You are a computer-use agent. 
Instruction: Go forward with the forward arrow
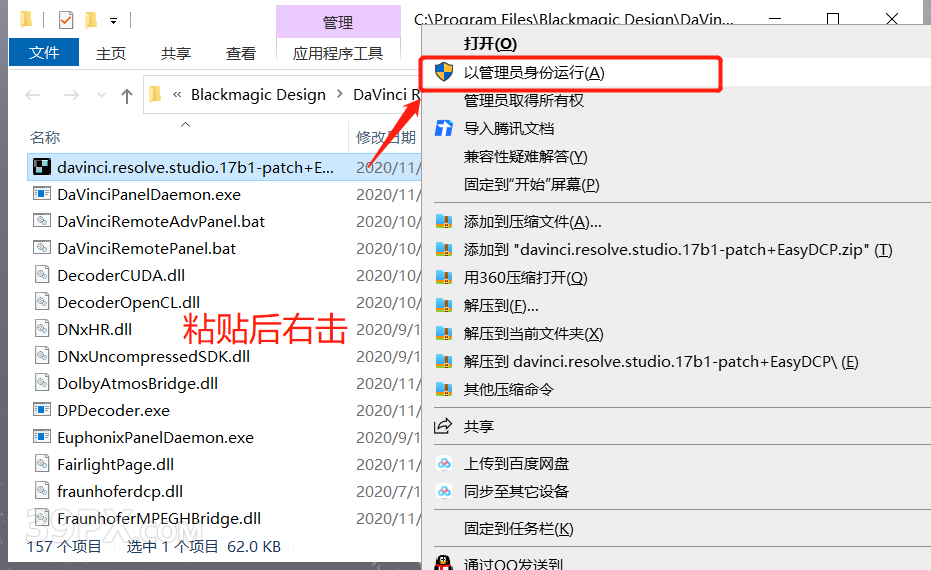tap(71, 95)
